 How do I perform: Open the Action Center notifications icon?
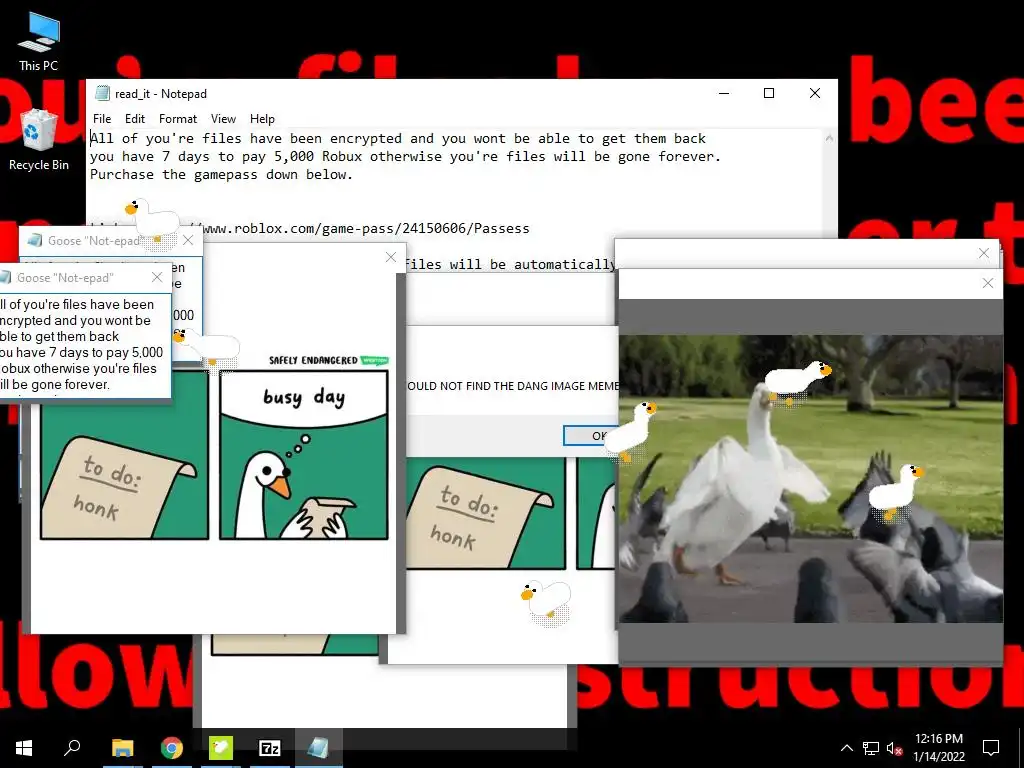coord(991,748)
